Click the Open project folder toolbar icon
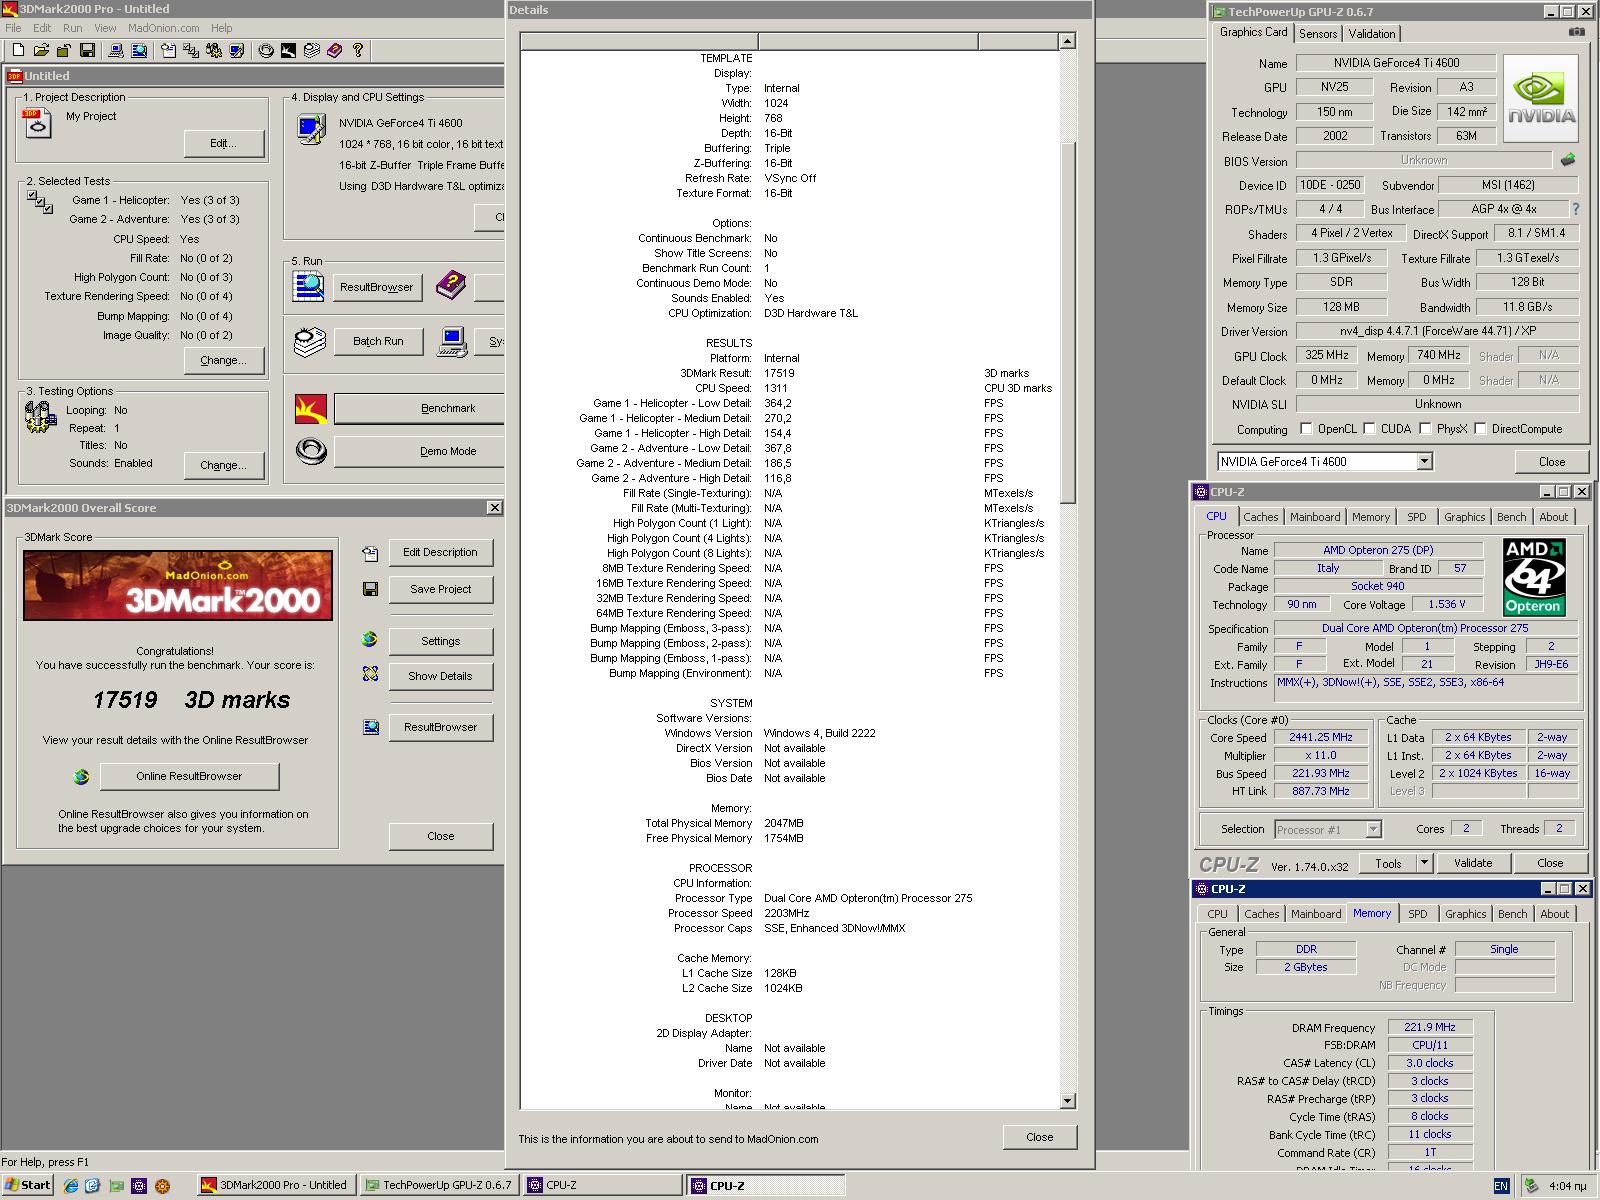 click(41, 50)
